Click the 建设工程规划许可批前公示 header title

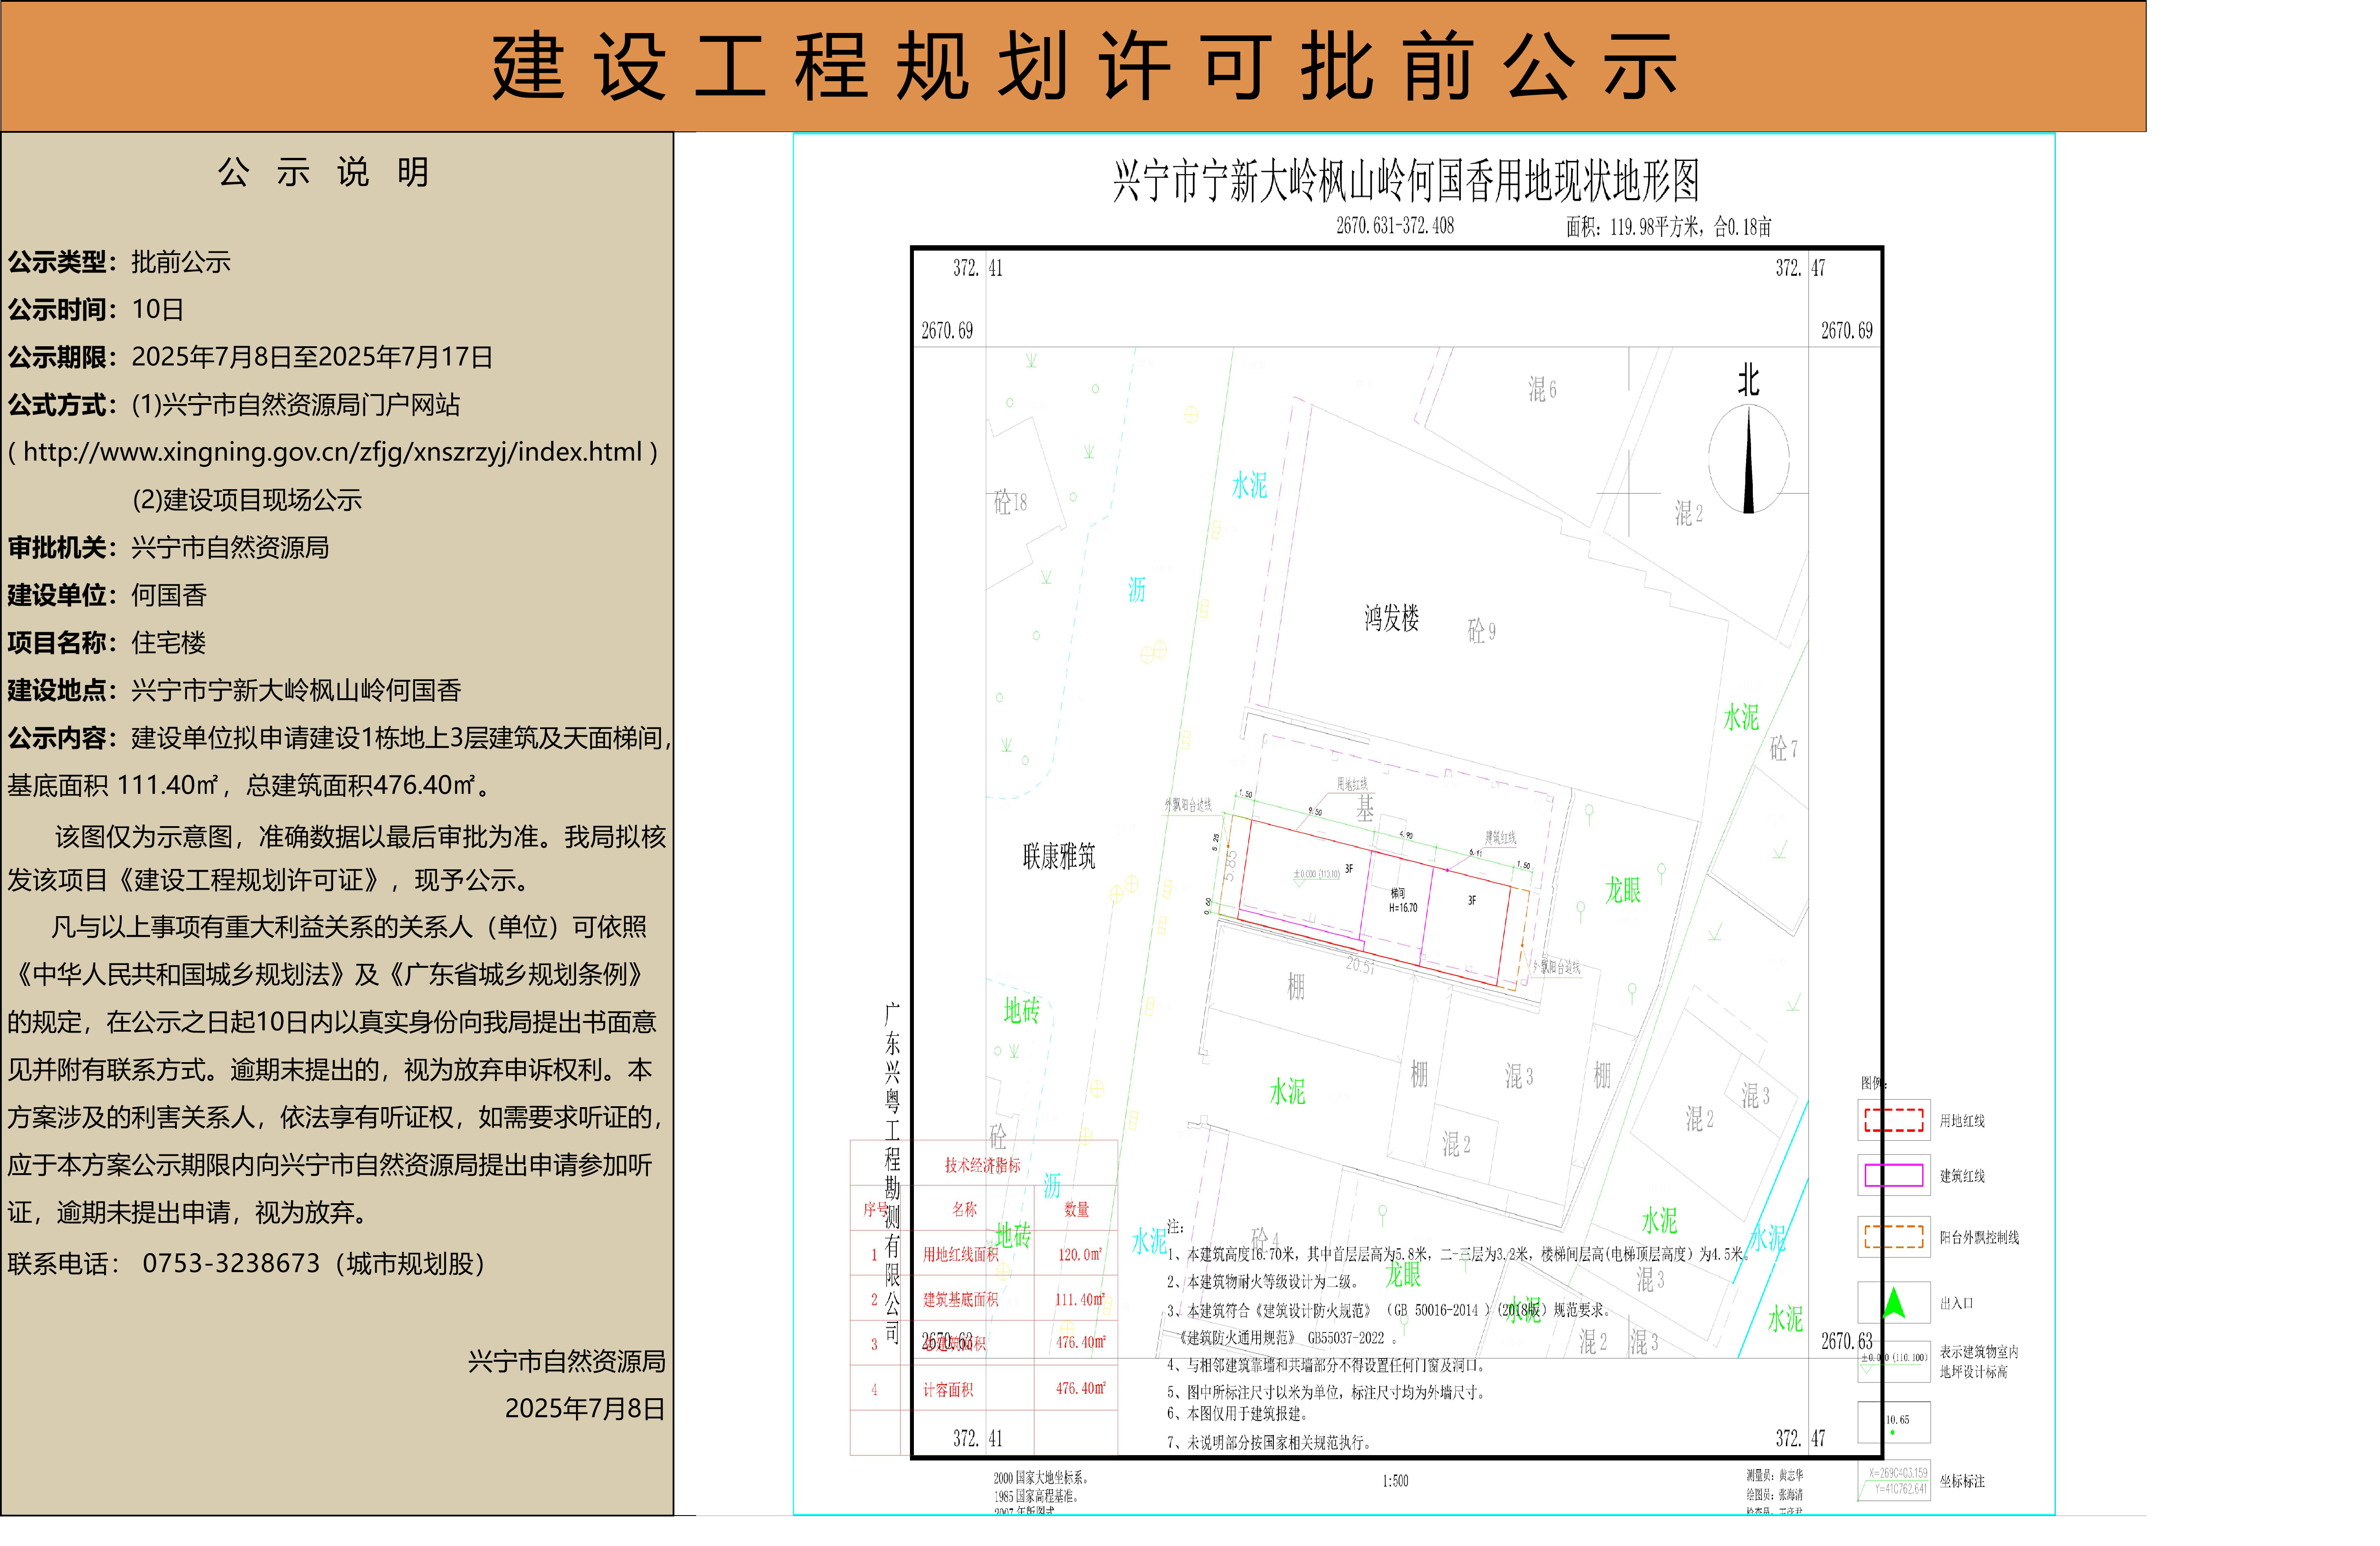(x=1084, y=67)
